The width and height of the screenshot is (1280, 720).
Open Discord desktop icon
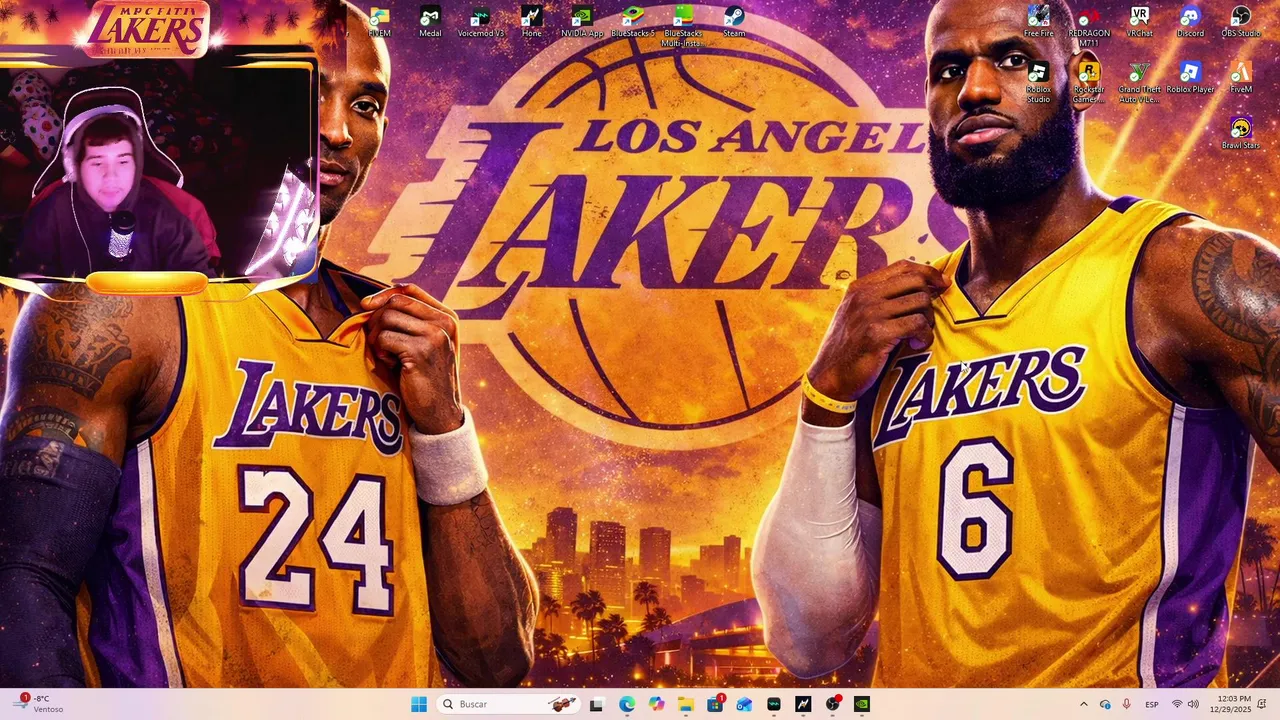coord(1190,22)
